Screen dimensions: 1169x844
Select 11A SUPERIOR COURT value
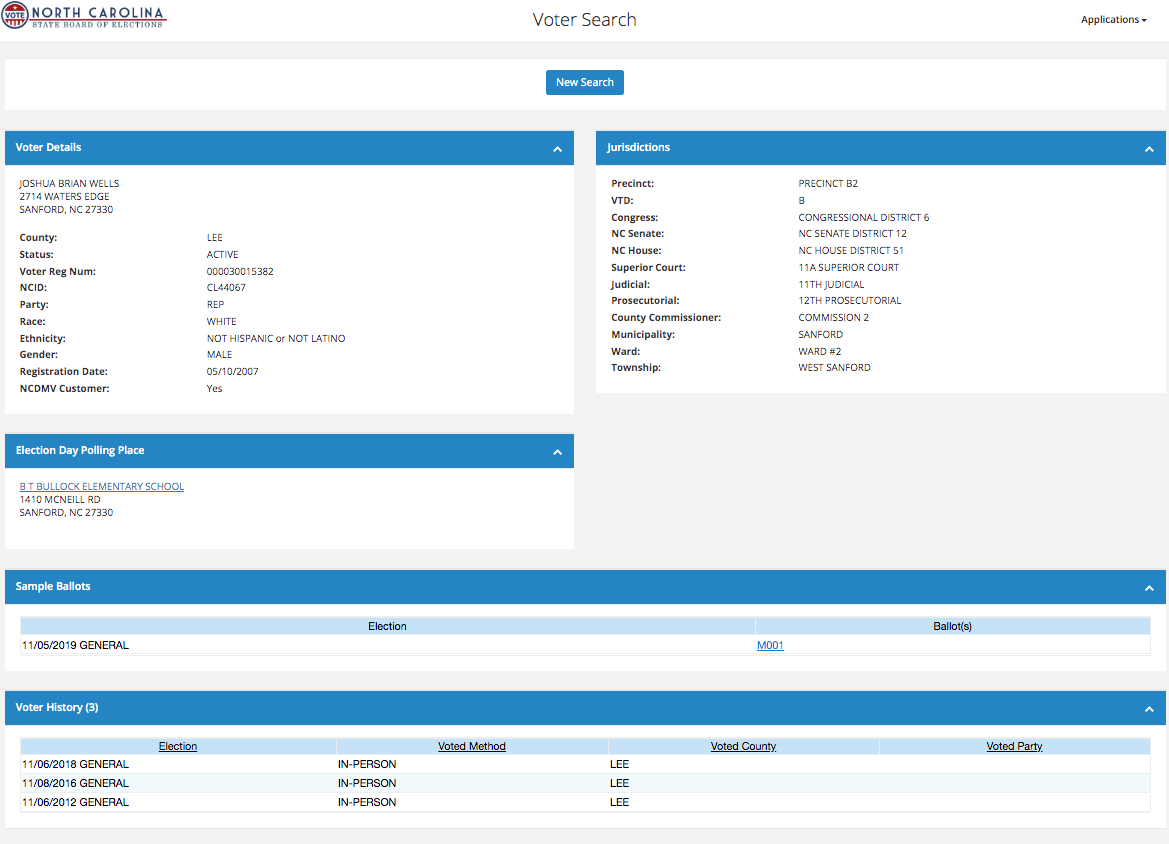tap(848, 268)
